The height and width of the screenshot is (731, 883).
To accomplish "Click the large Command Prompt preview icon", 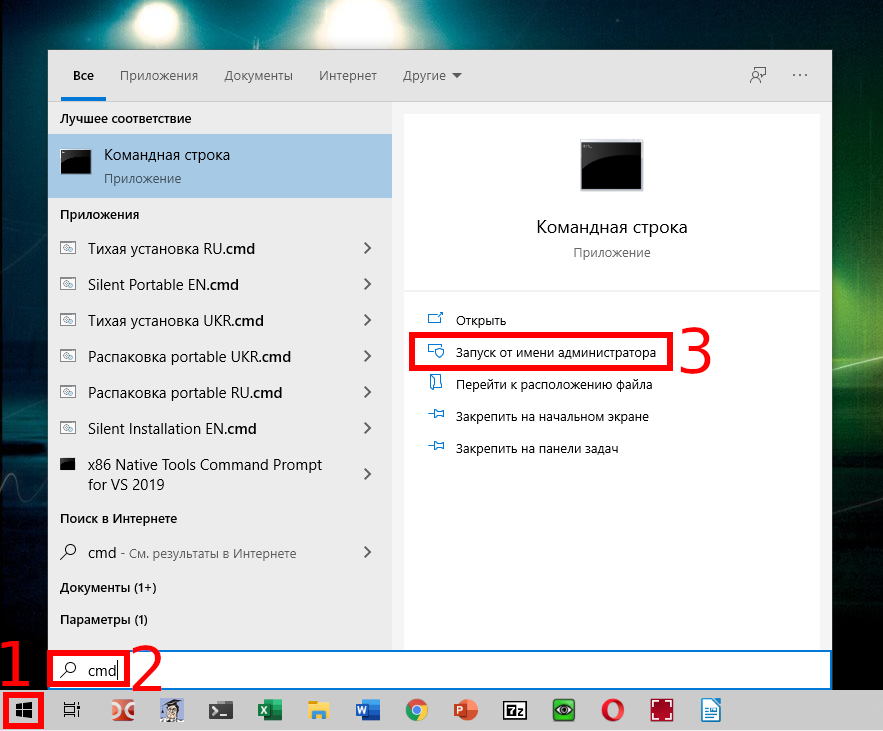I will (x=612, y=165).
